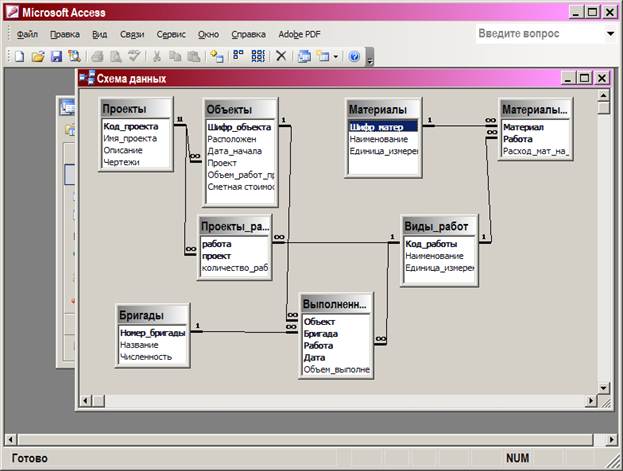Select the Чертежи field in Проекты
This screenshot has height=471, width=623.
(121, 162)
